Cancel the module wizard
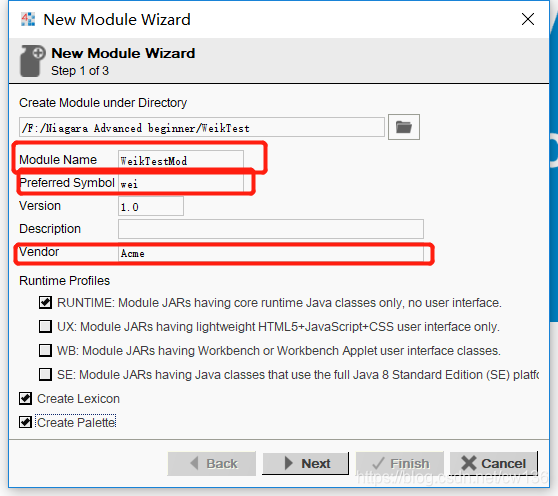The width and height of the screenshot is (558, 496). (x=494, y=464)
